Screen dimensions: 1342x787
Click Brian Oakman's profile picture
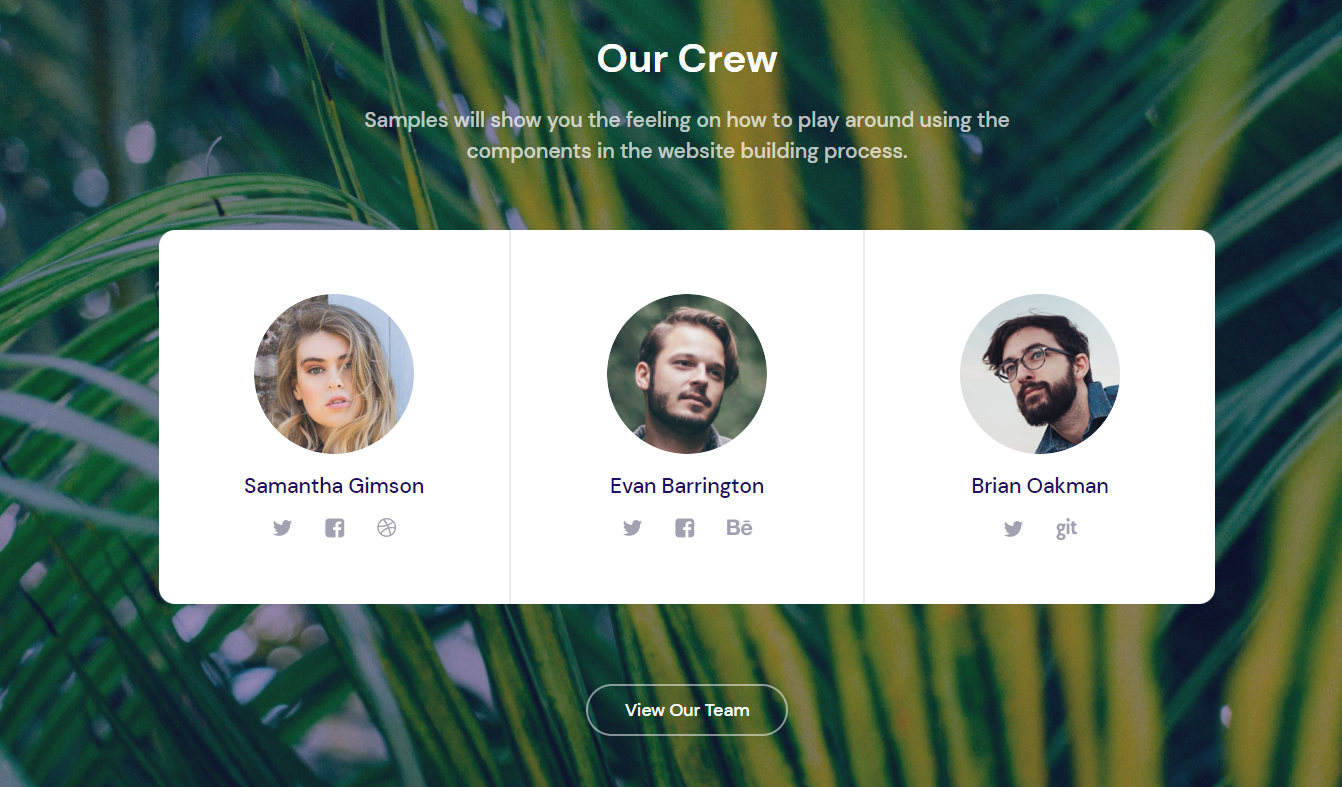pos(1040,374)
